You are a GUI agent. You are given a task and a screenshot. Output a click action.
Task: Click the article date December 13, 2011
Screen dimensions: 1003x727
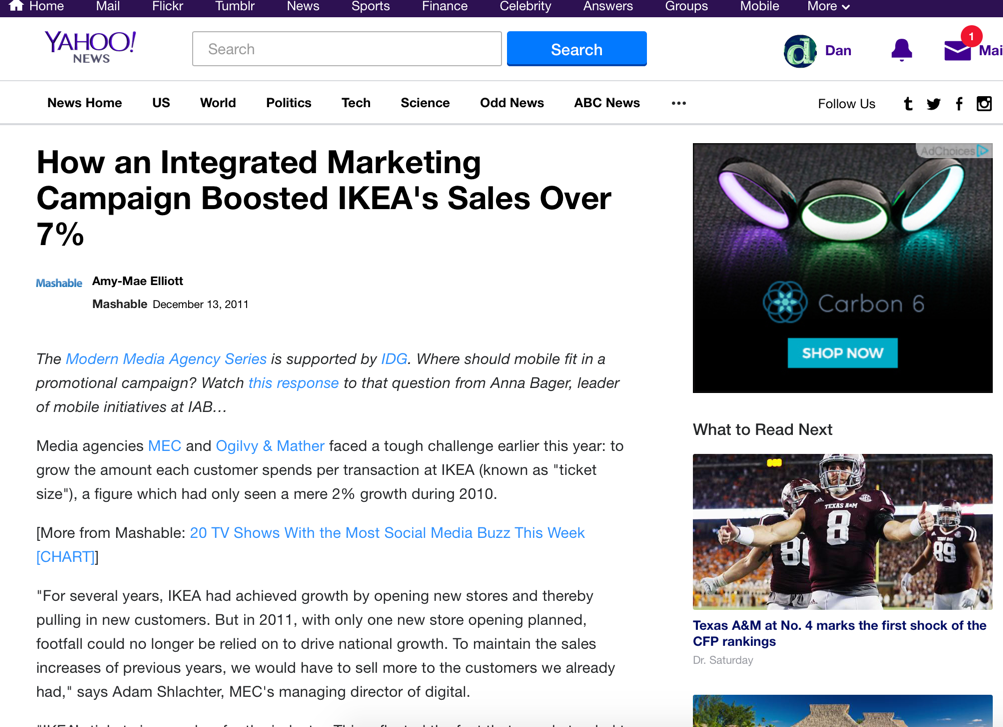tap(200, 304)
